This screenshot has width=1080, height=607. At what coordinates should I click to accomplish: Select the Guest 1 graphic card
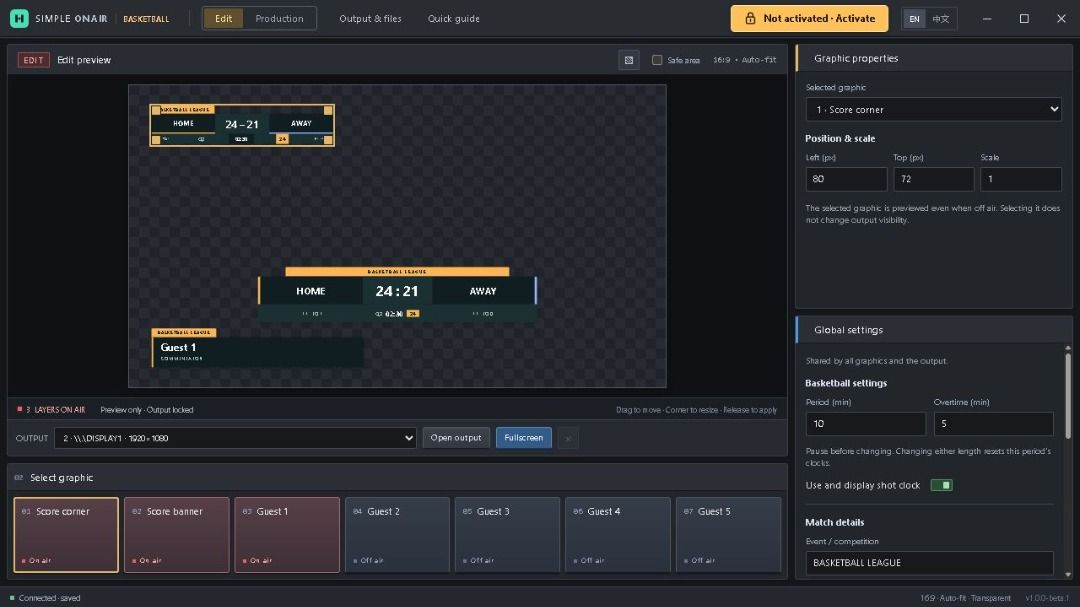coord(287,535)
